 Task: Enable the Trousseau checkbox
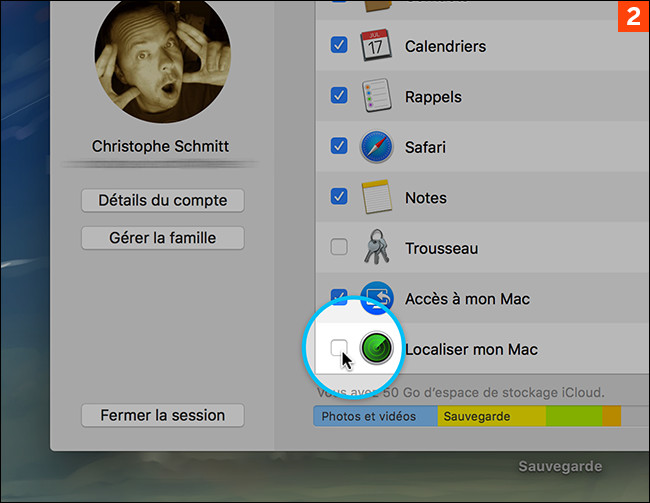339,248
